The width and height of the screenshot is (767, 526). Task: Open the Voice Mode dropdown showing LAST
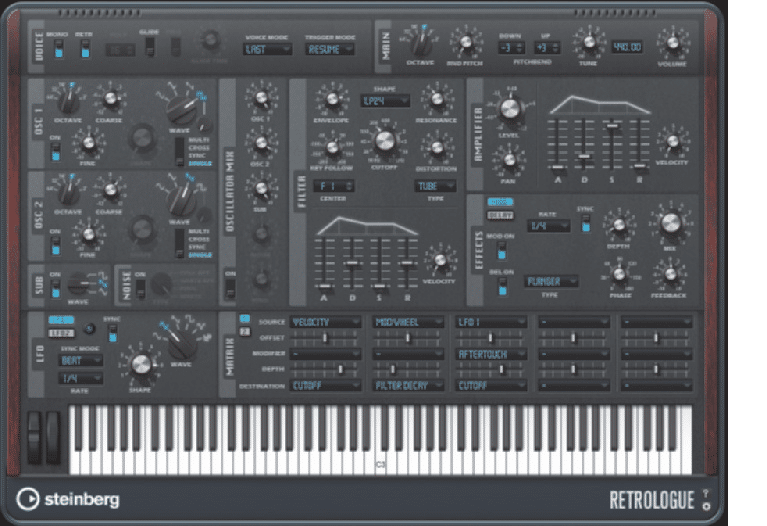pos(267,49)
